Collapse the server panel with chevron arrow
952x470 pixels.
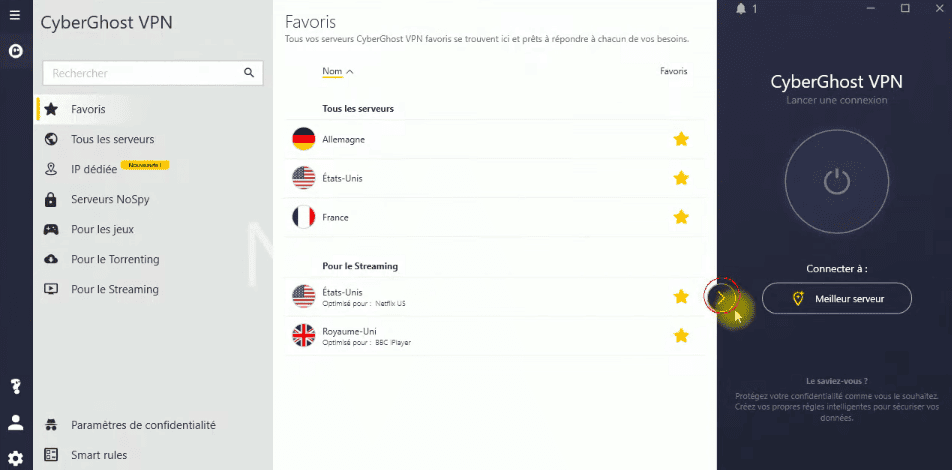pos(721,297)
